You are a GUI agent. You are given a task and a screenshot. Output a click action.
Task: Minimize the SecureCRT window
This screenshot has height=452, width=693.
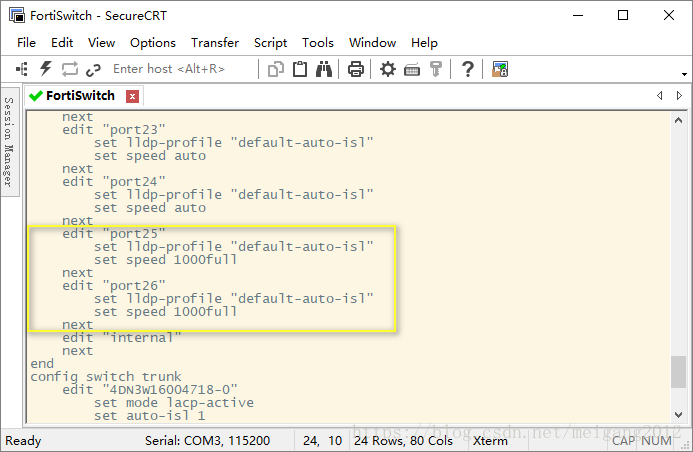(578, 15)
